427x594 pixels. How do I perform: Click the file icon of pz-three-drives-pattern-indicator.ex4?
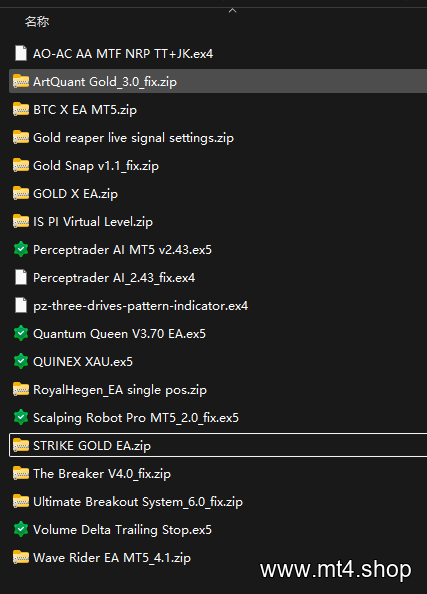point(21,306)
